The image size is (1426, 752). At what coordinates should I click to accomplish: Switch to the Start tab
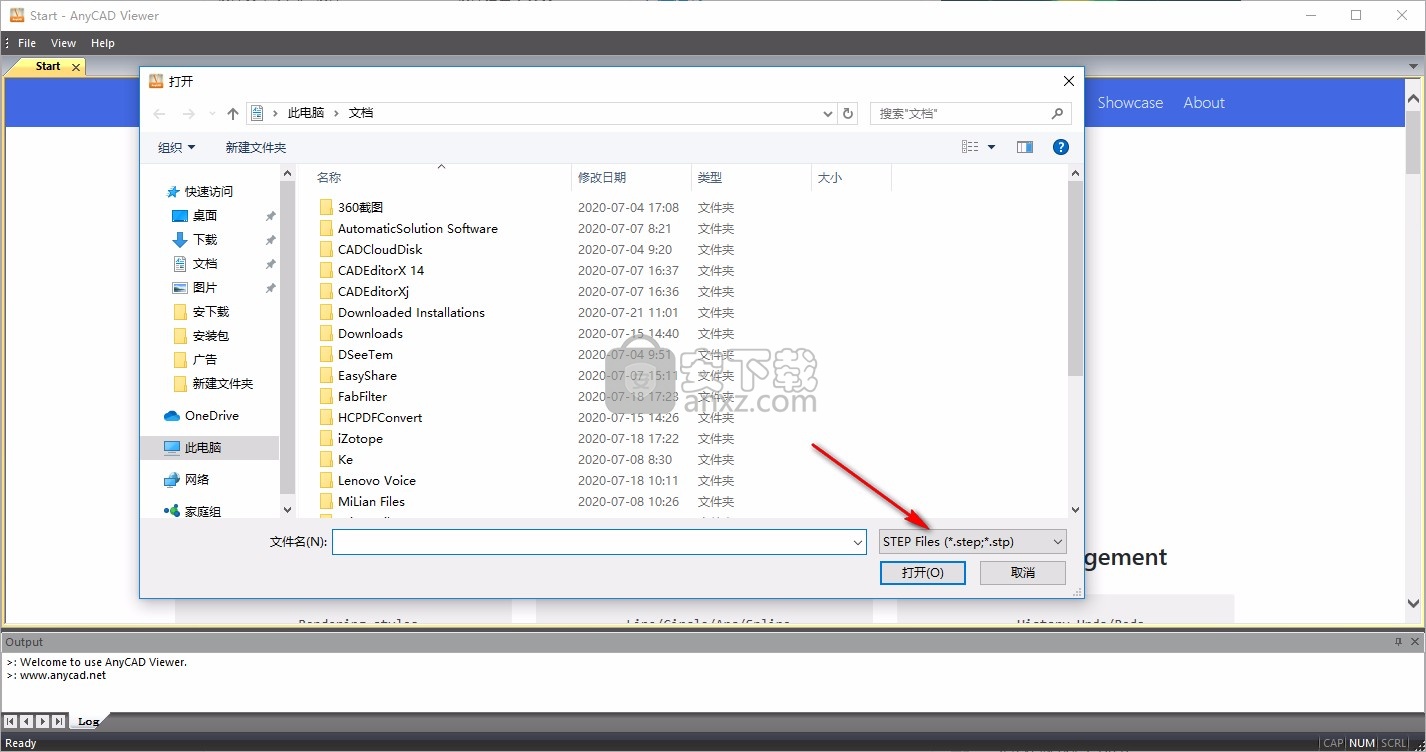point(48,66)
